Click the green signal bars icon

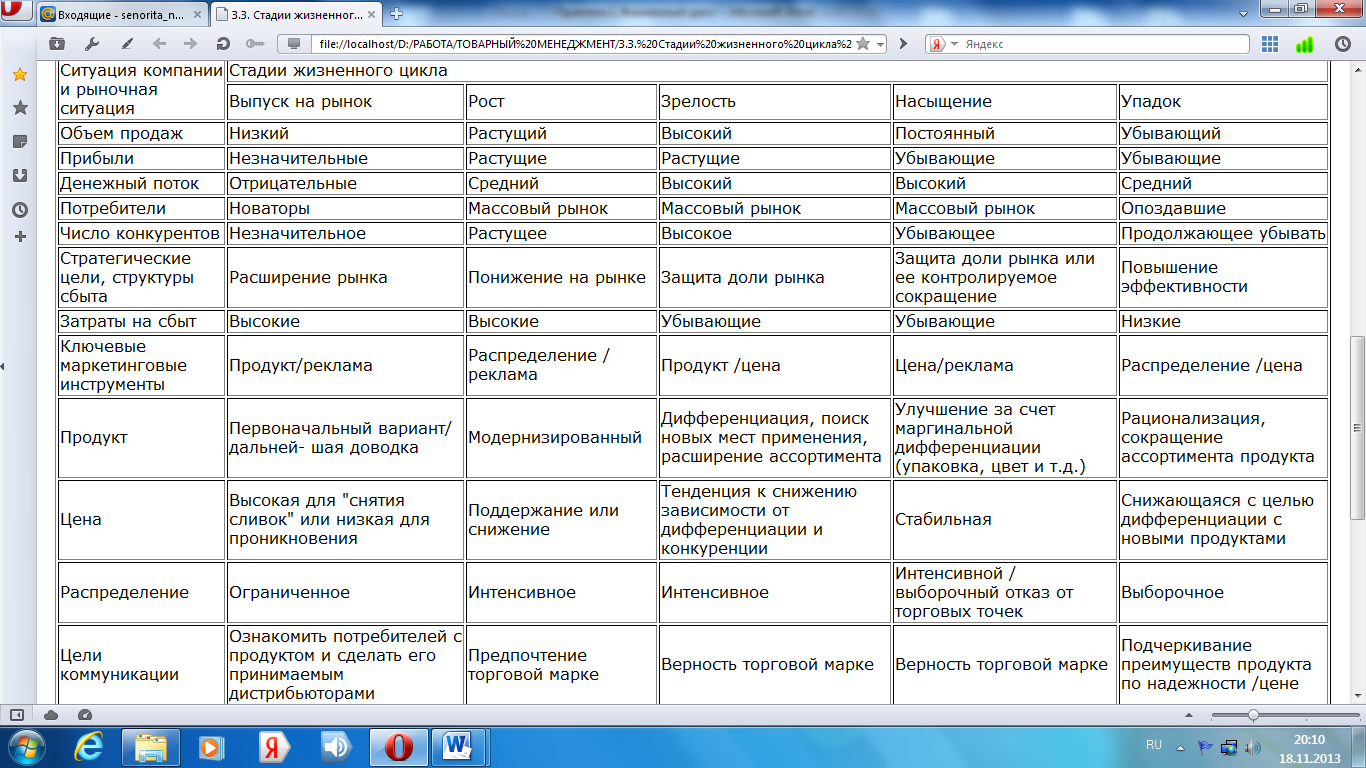(1304, 44)
